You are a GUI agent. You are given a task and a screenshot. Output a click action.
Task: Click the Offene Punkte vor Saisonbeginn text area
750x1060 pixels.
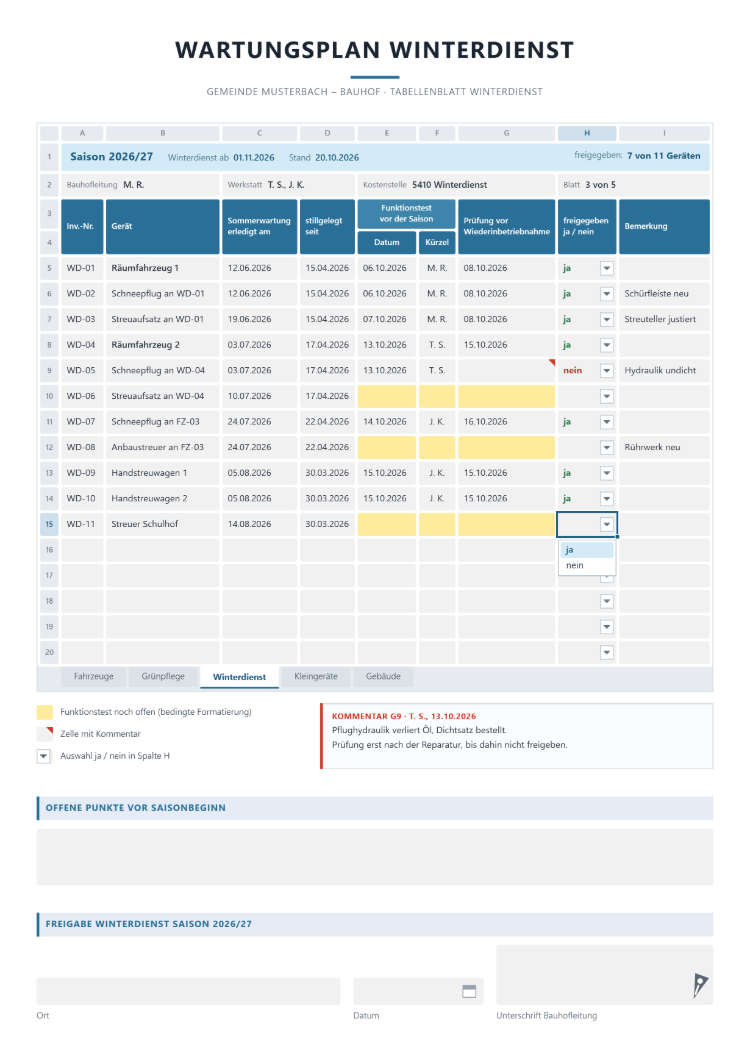coord(375,857)
